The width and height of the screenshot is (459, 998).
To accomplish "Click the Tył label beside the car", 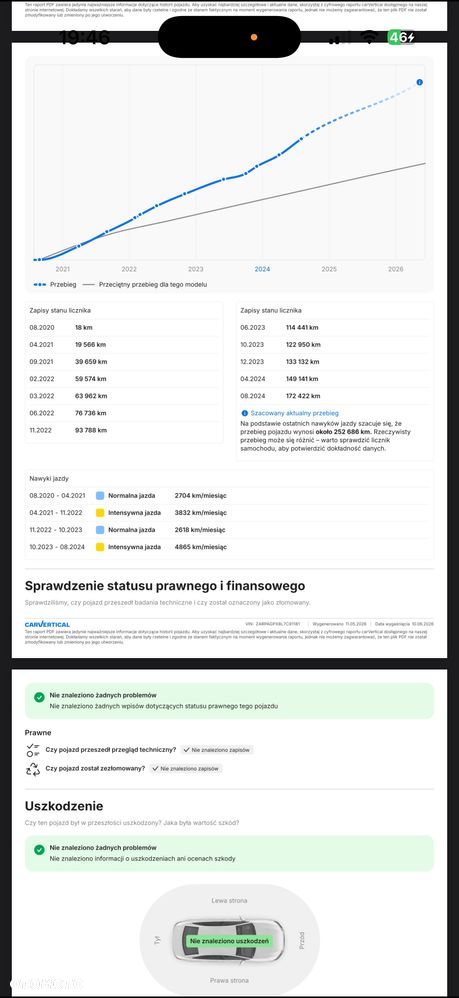I will pyautogui.click(x=157, y=939).
